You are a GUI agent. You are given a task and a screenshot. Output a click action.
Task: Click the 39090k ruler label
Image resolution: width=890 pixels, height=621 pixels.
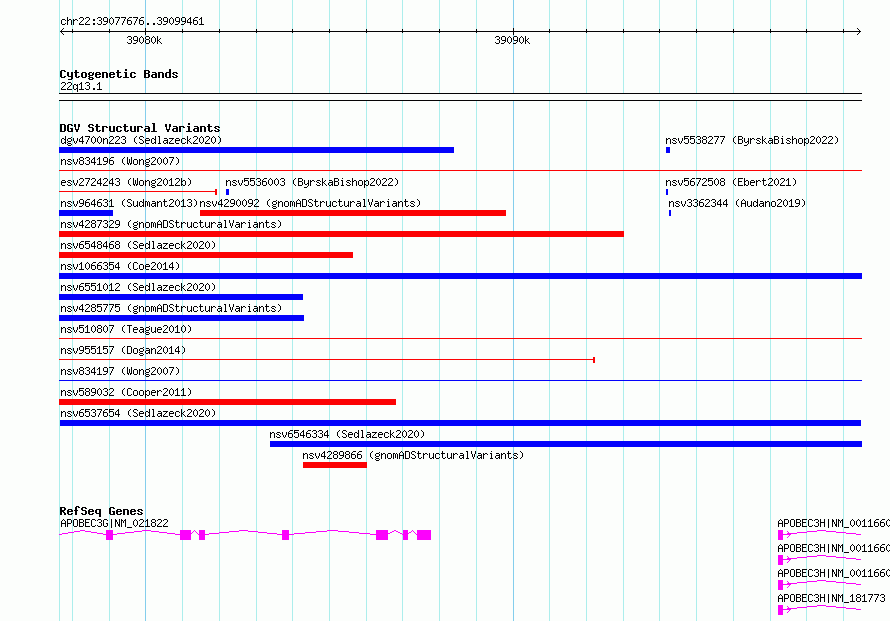click(512, 40)
